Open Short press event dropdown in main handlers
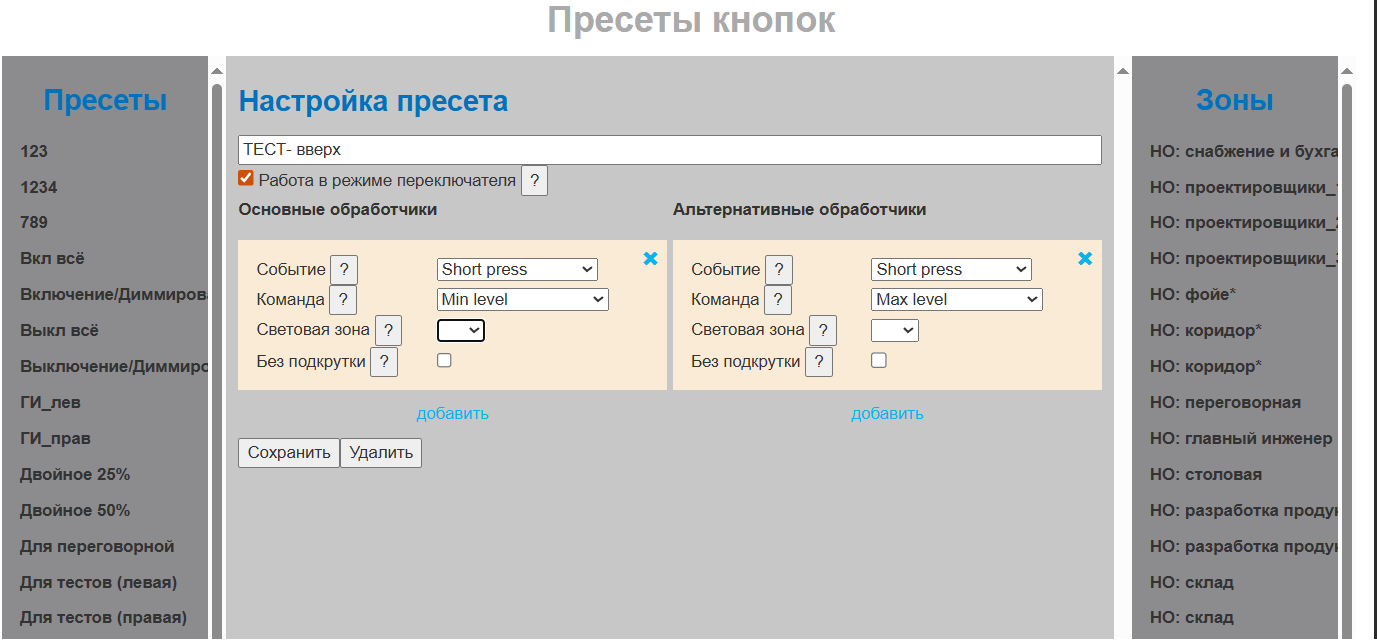This screenshot has height=644, width=1377. [517, 270]
